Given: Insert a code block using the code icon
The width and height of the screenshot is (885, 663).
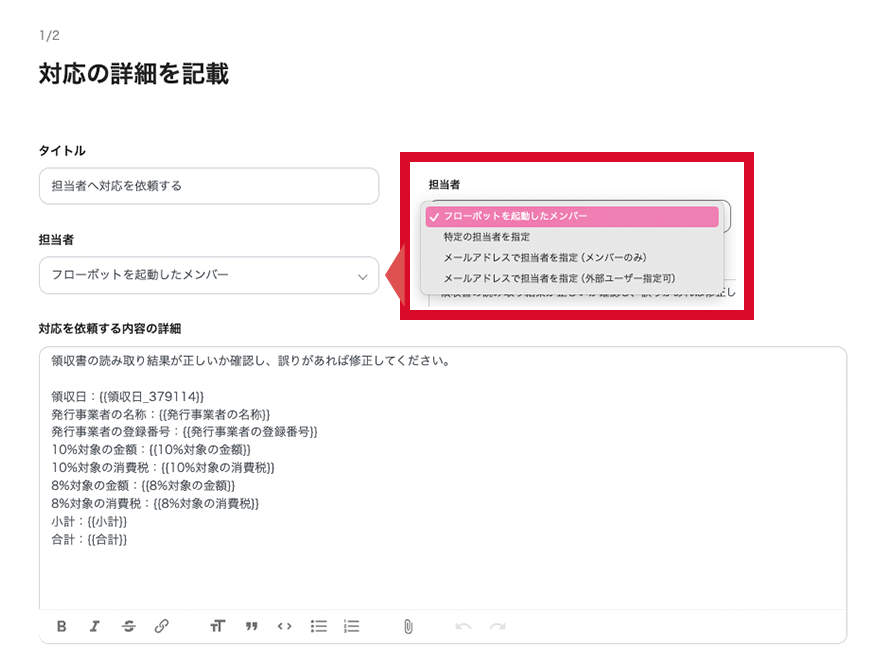Looking at the screenshot, I should pos(284,627).
